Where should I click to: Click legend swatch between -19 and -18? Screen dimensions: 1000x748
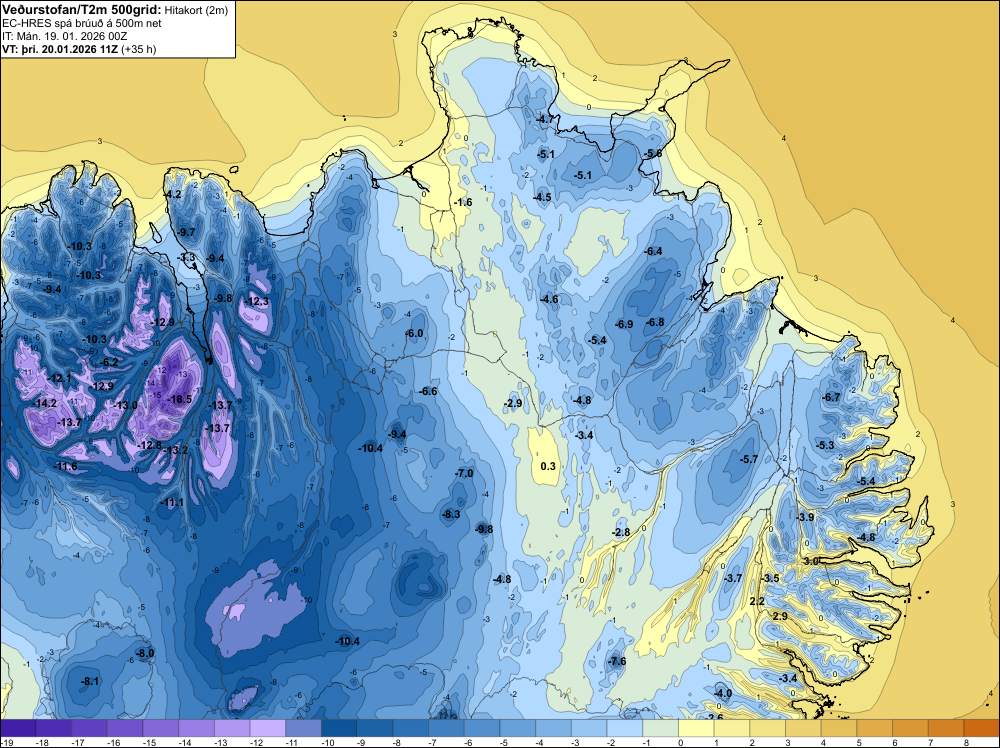pyautogui.click(x=18, y=727)
